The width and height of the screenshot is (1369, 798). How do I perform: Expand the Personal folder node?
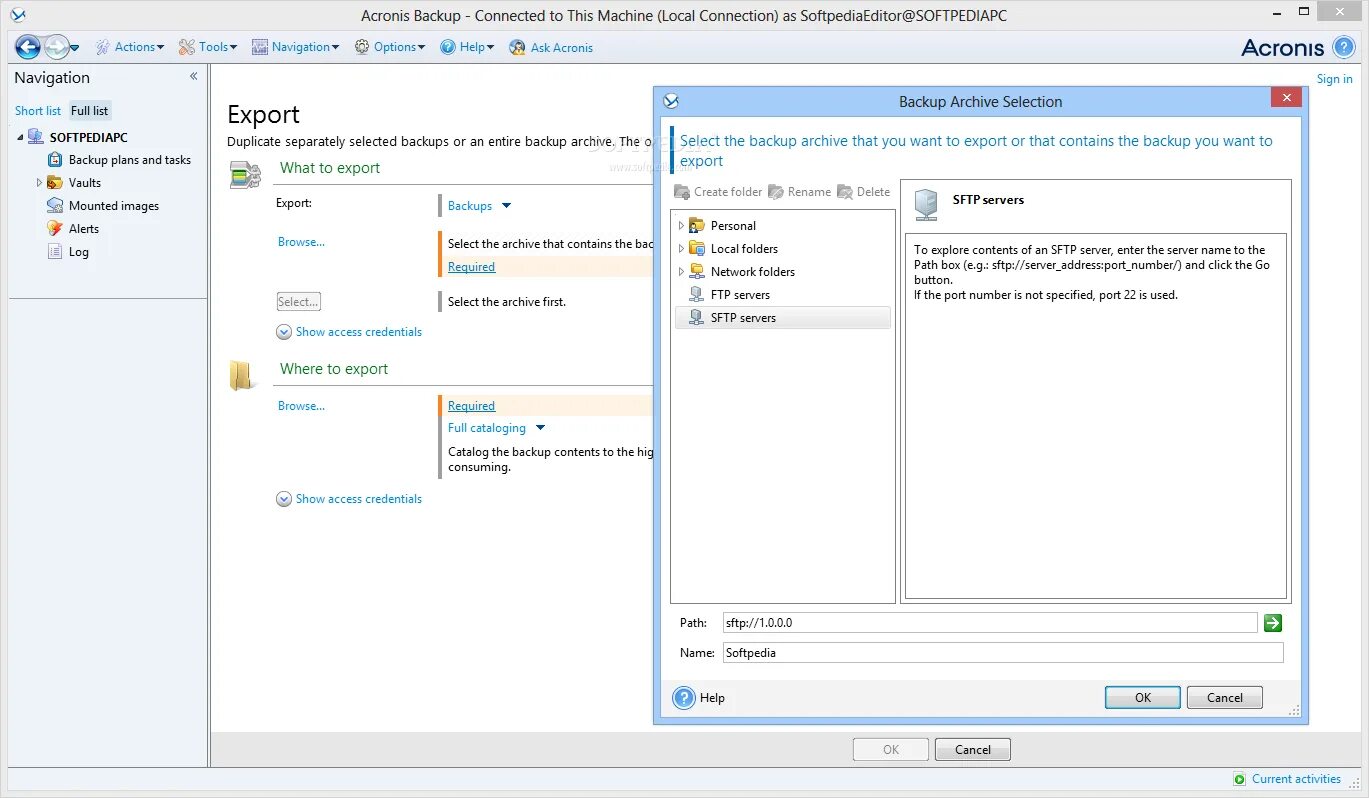[x=681, y=226]
